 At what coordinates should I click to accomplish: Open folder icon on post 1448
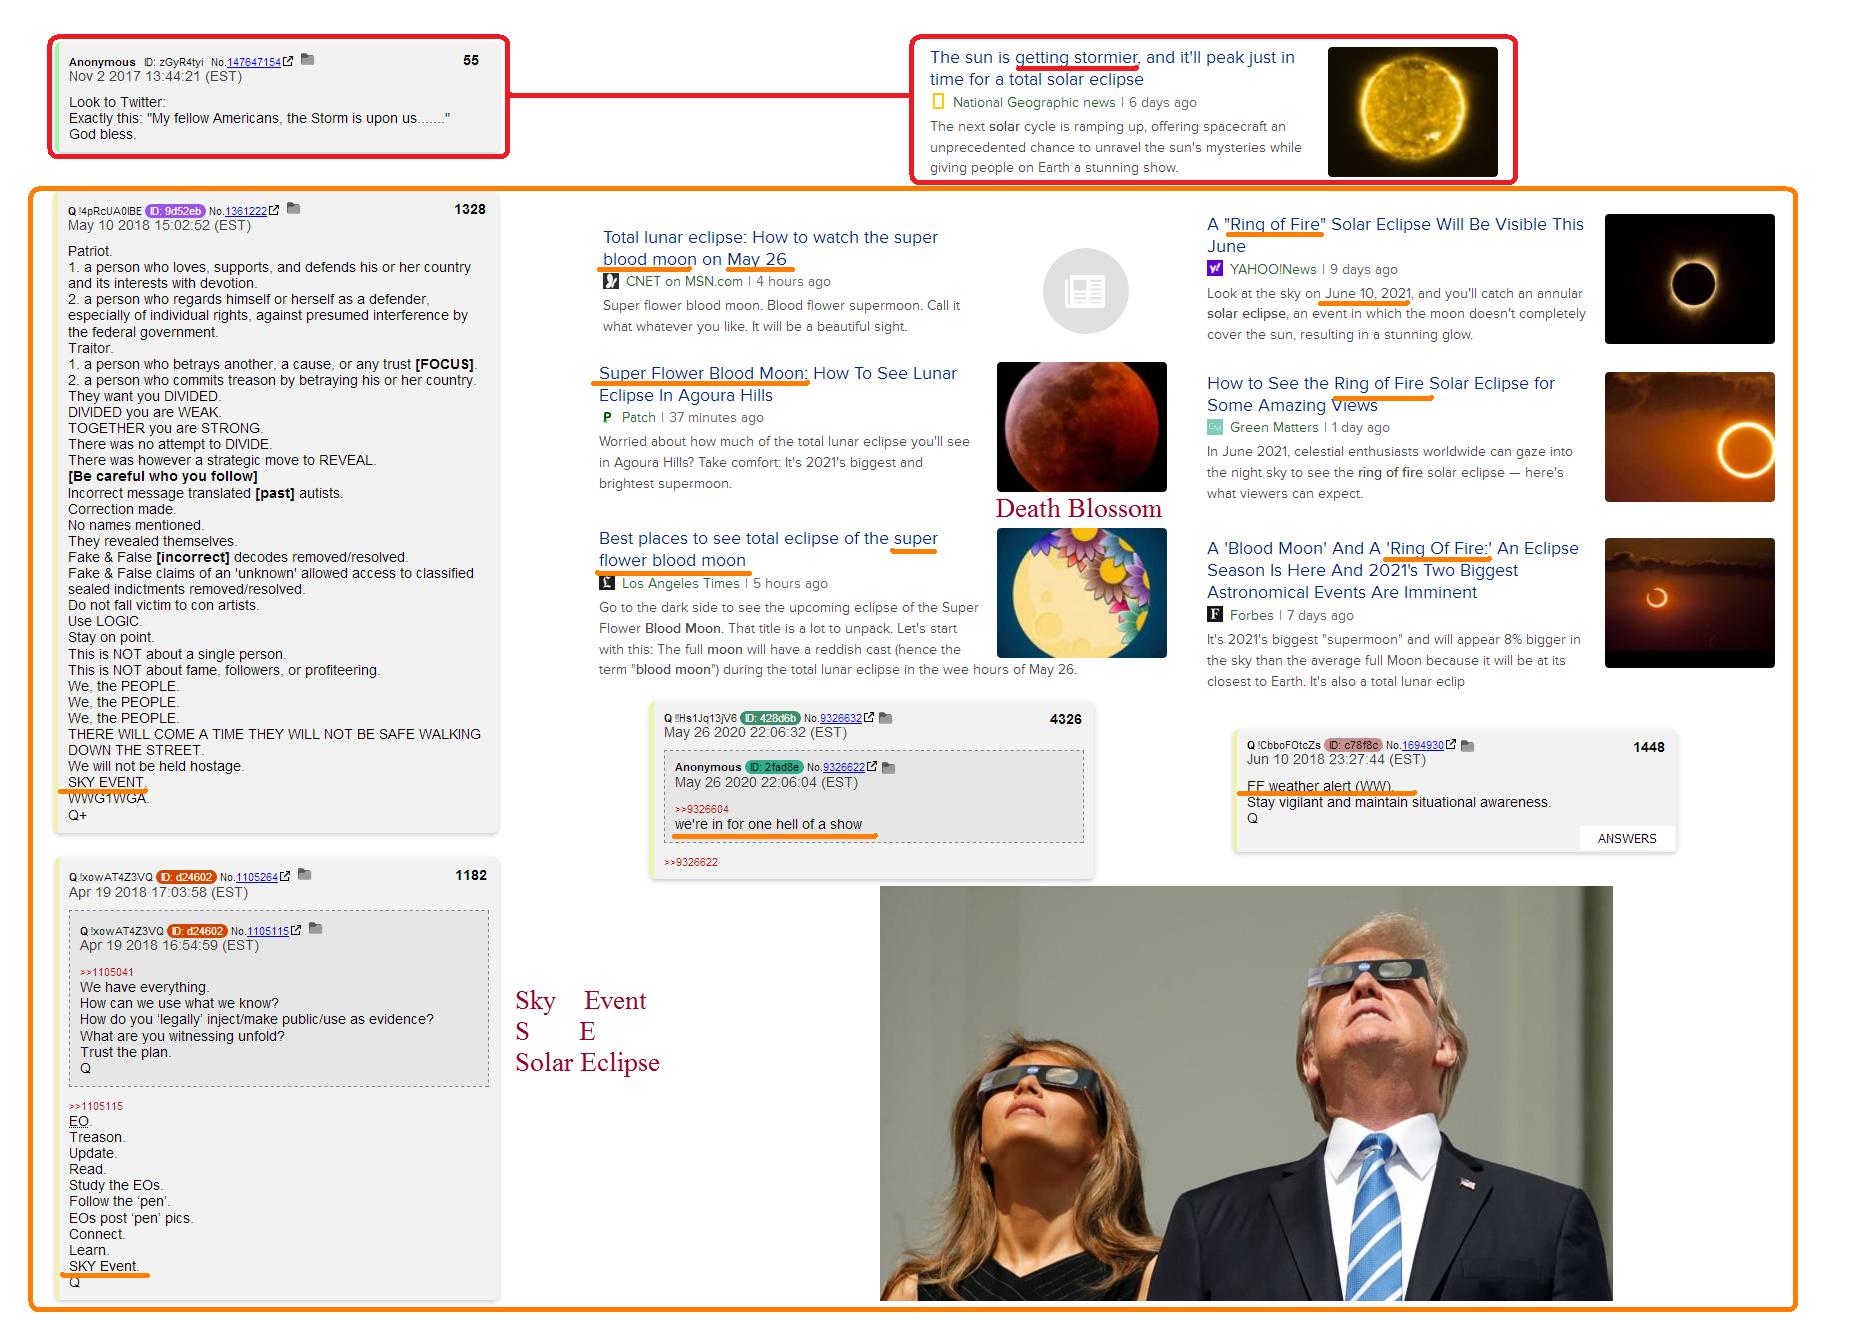[1467, 745]
